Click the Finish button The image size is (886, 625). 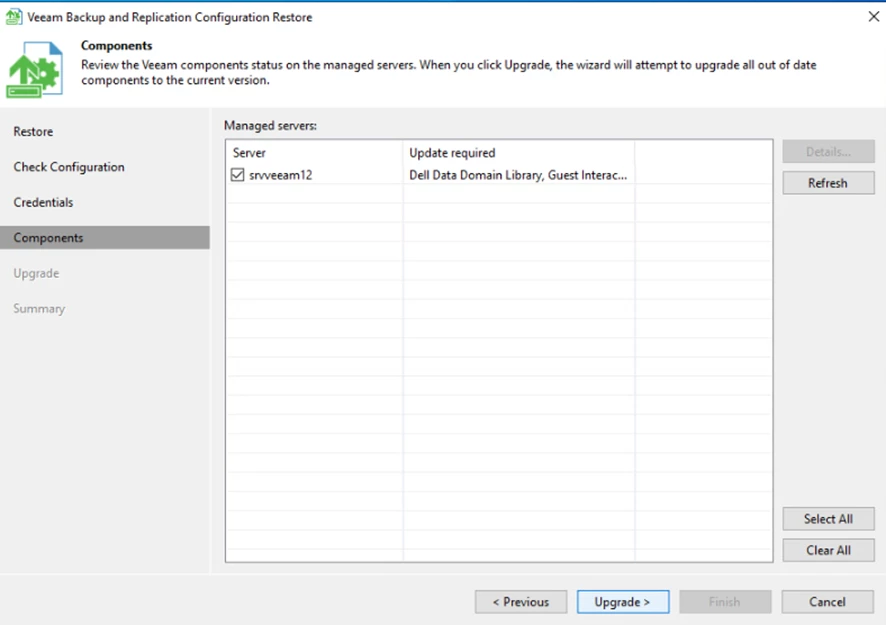[x=725, y=602]
